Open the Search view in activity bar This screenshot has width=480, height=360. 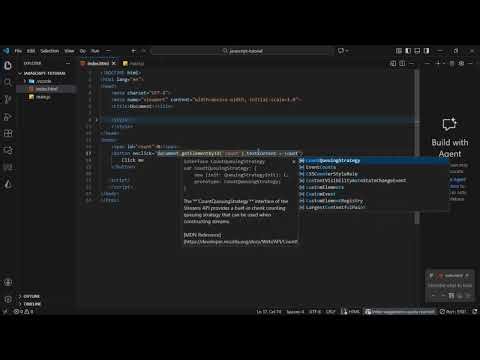pos(8,82)
